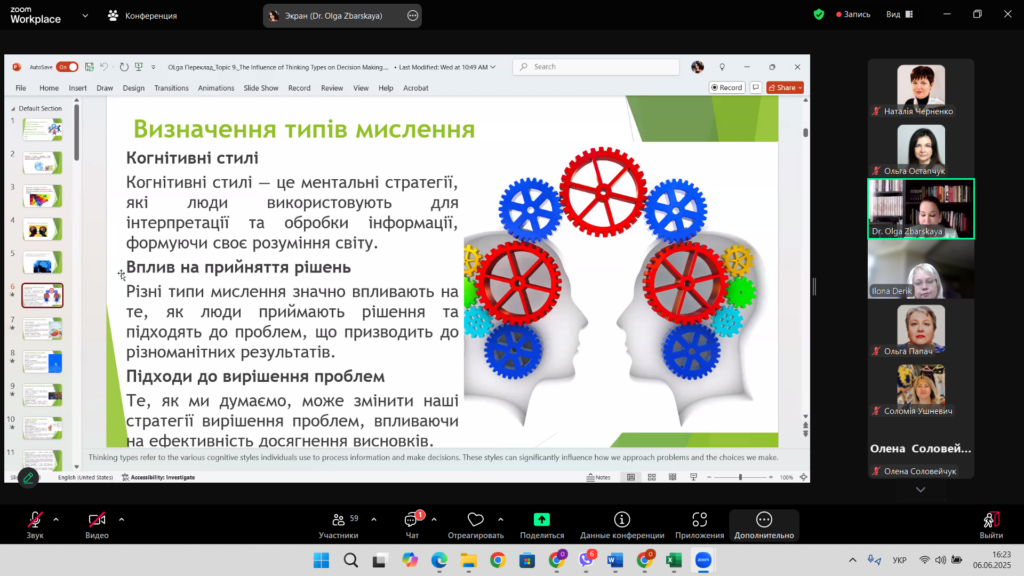Click the Record button in PowerPoint ribbon
The image size is (1024, 576).
click(x=727, y=88)
